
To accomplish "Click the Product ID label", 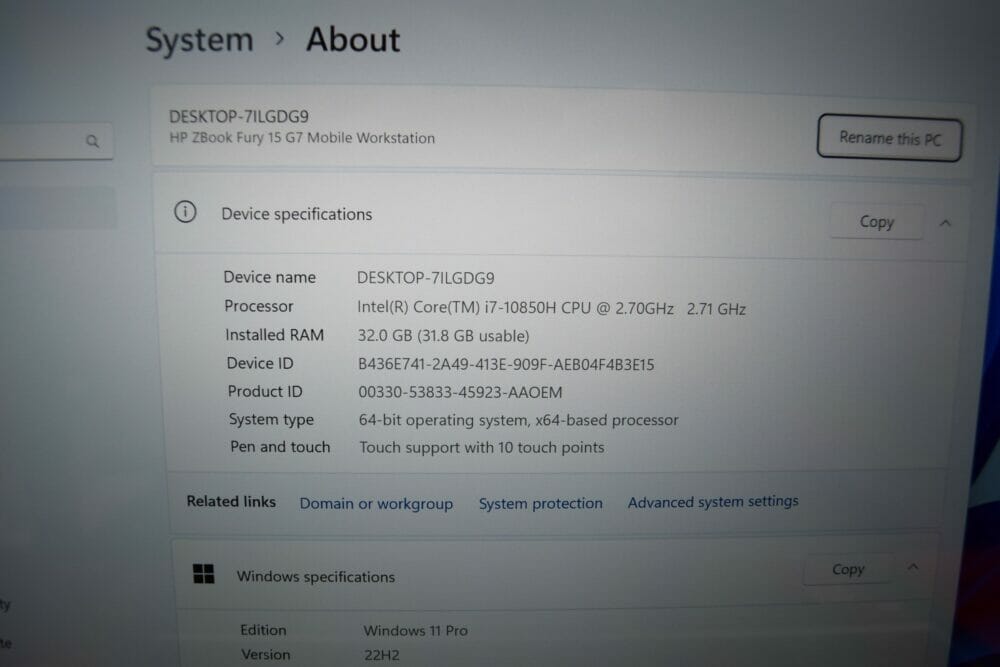I will click(x=265, y=391).
